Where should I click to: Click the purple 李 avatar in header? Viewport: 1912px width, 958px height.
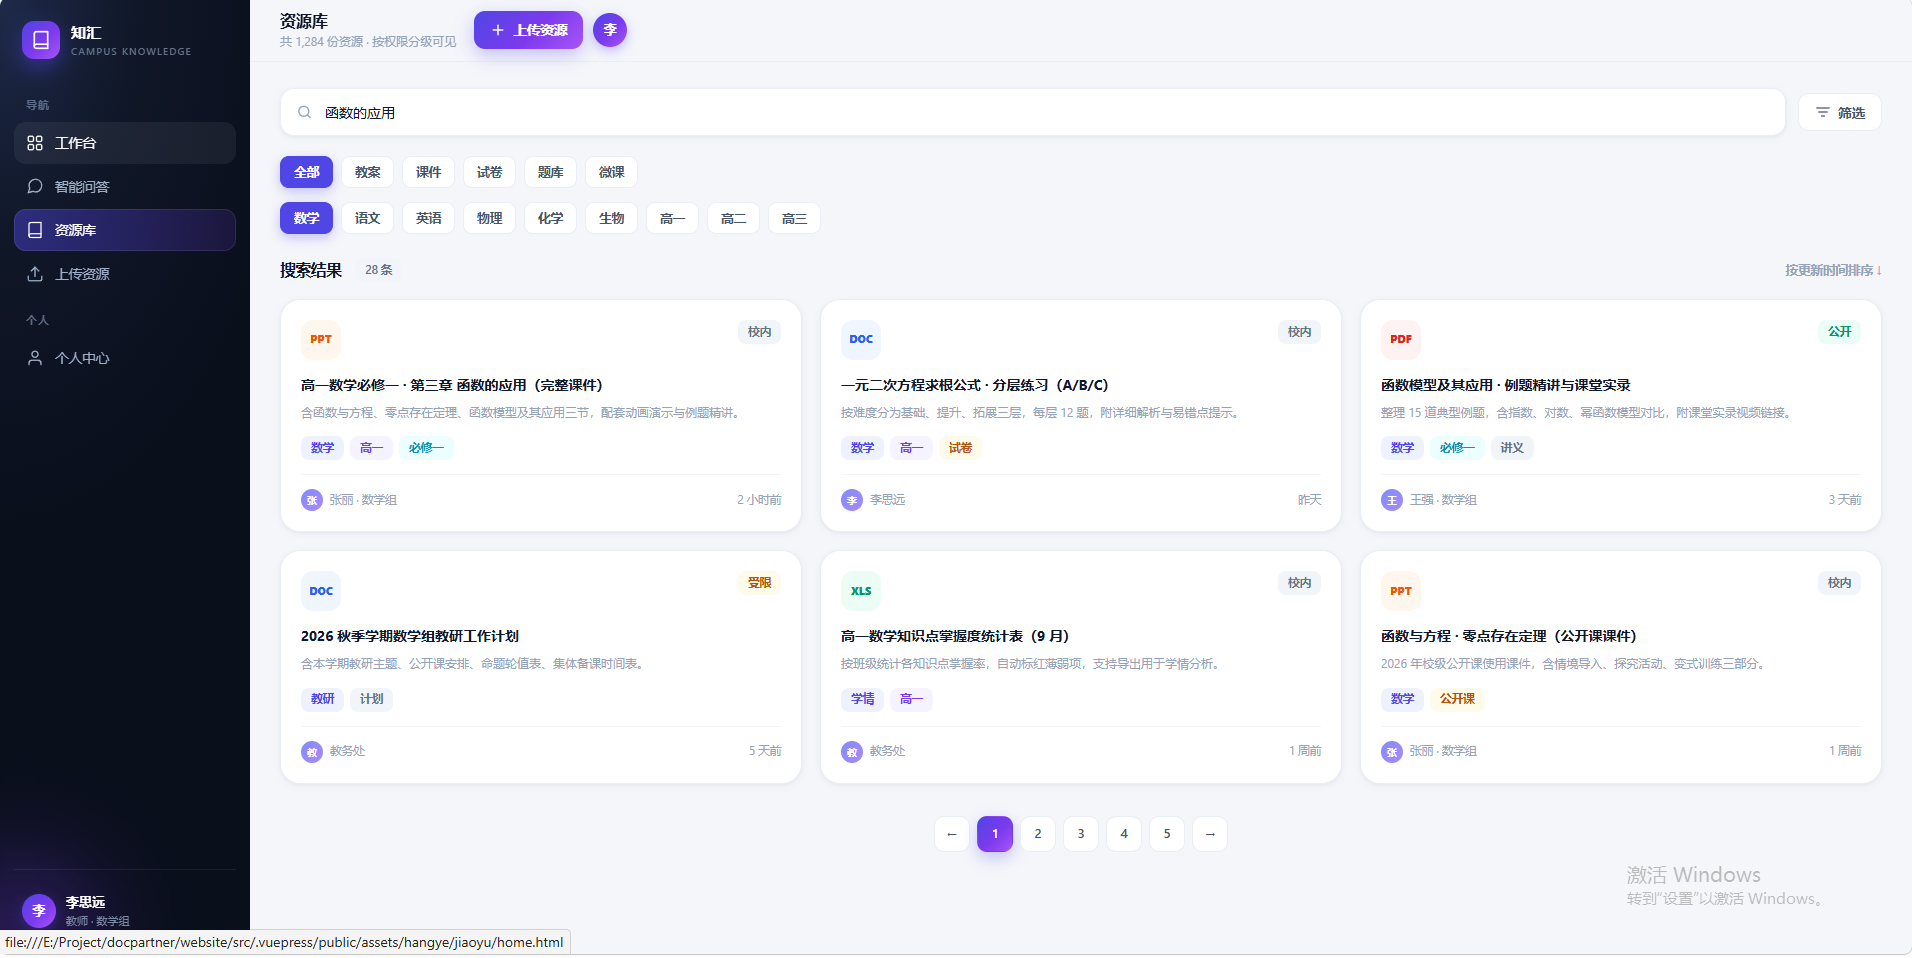coord(610,30)
